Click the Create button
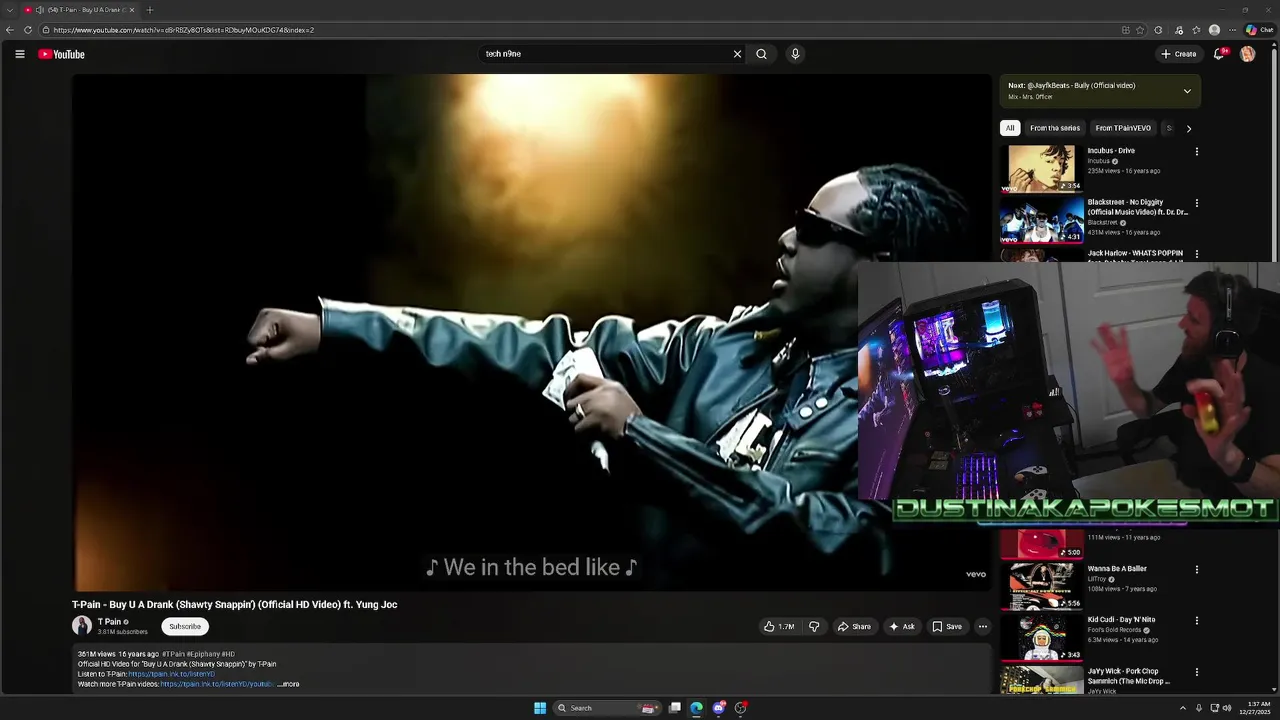This screenshot has width=1280, height=720. [1179, 54]
